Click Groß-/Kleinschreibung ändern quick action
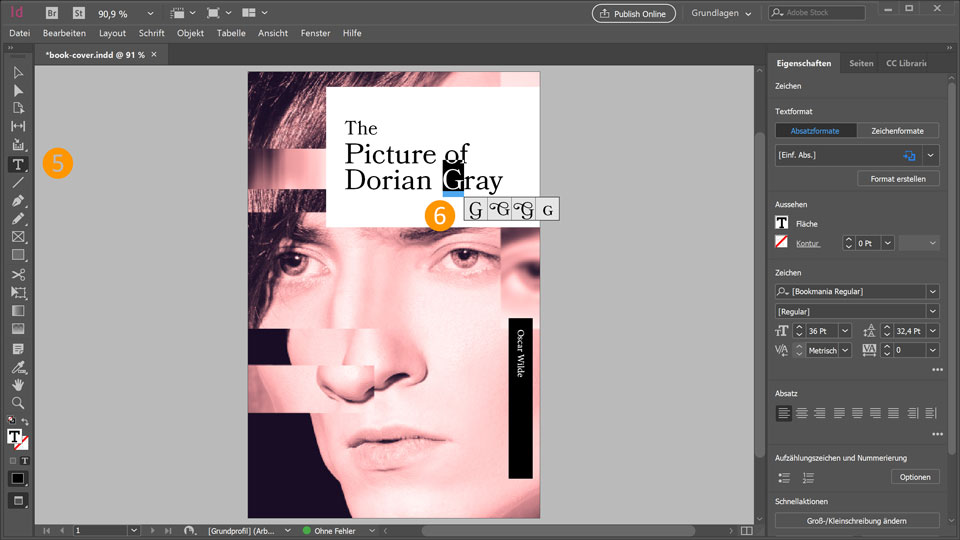The image size is (960, 540). [x=857, y=520]
